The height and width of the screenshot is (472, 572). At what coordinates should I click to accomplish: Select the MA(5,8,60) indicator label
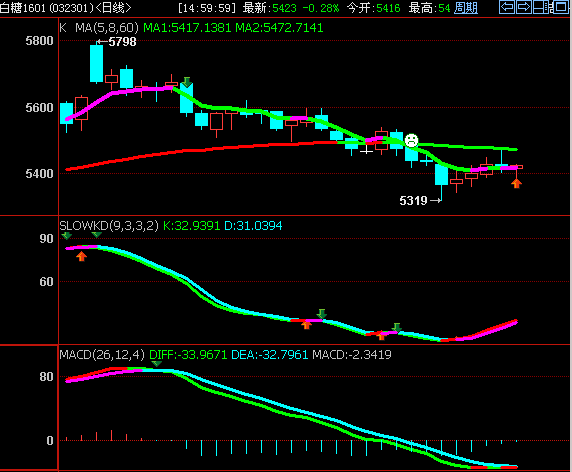[107, 27]
